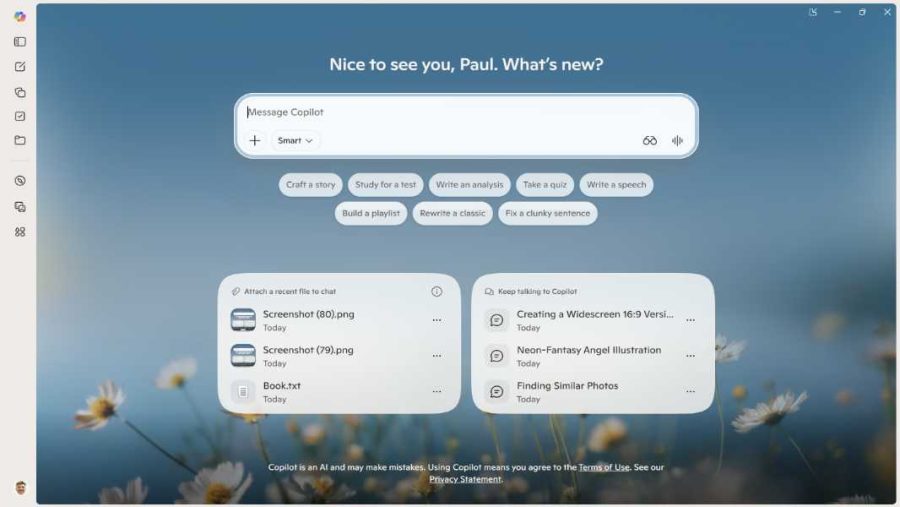Click the Attach a recent file to chat heading

290,292
